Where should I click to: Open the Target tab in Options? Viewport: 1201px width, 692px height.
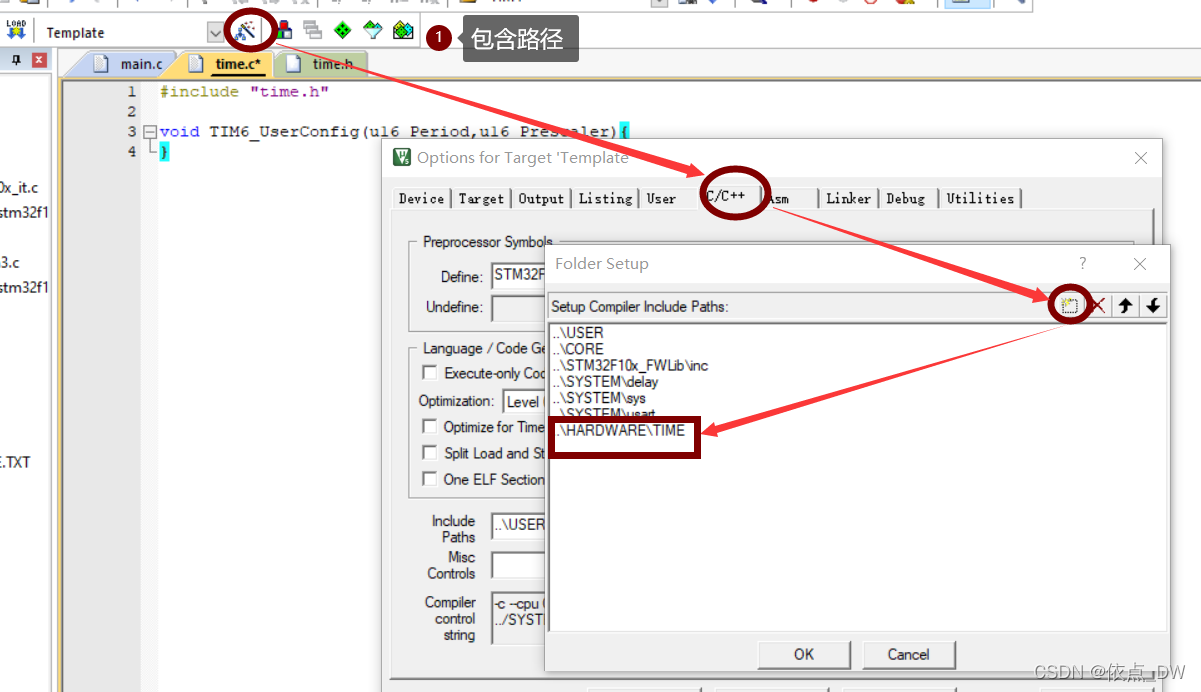tap(481, 198)
